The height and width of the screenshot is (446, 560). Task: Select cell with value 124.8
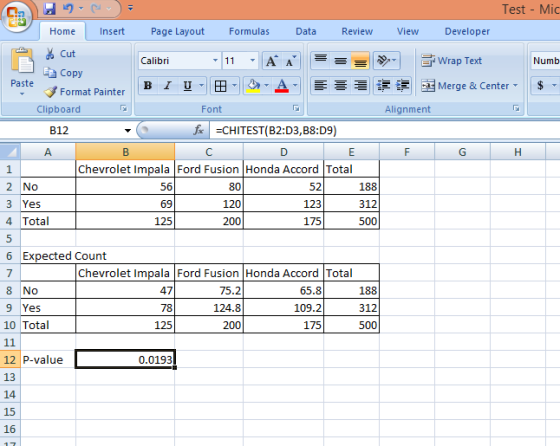coord(209,308)
